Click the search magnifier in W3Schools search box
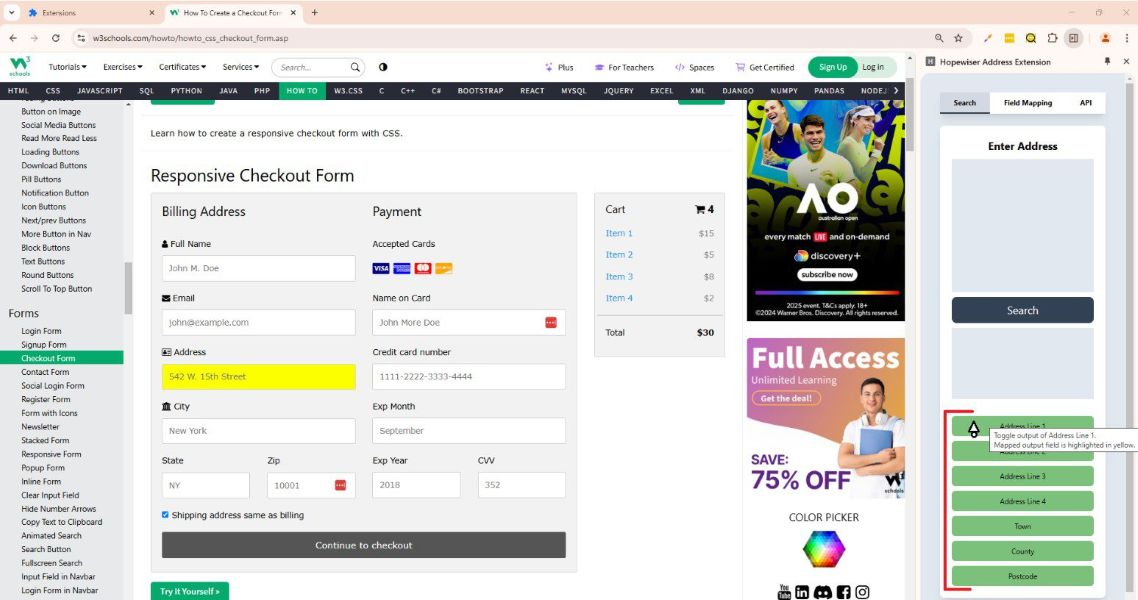 click(355, 68)
